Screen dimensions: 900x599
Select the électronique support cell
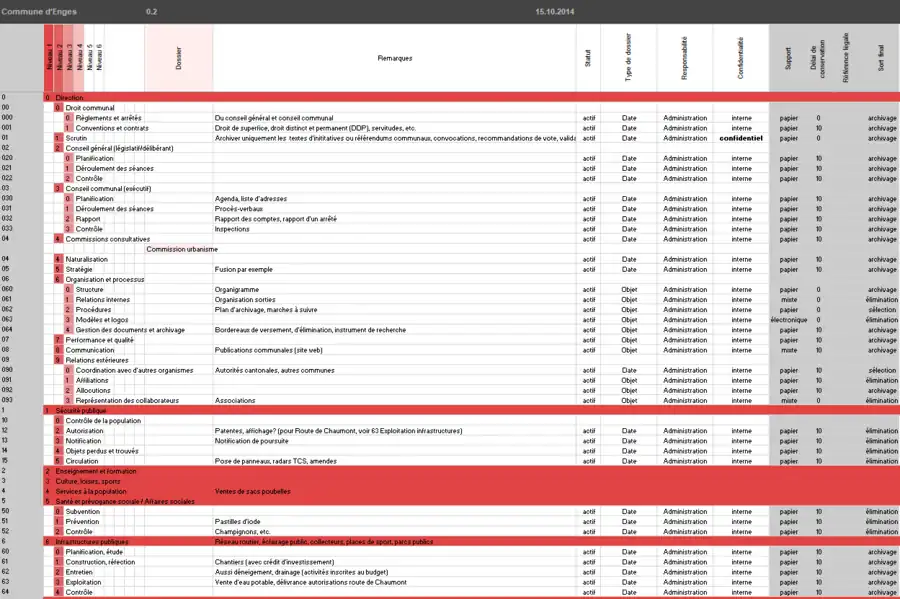(x=788, y=320)
